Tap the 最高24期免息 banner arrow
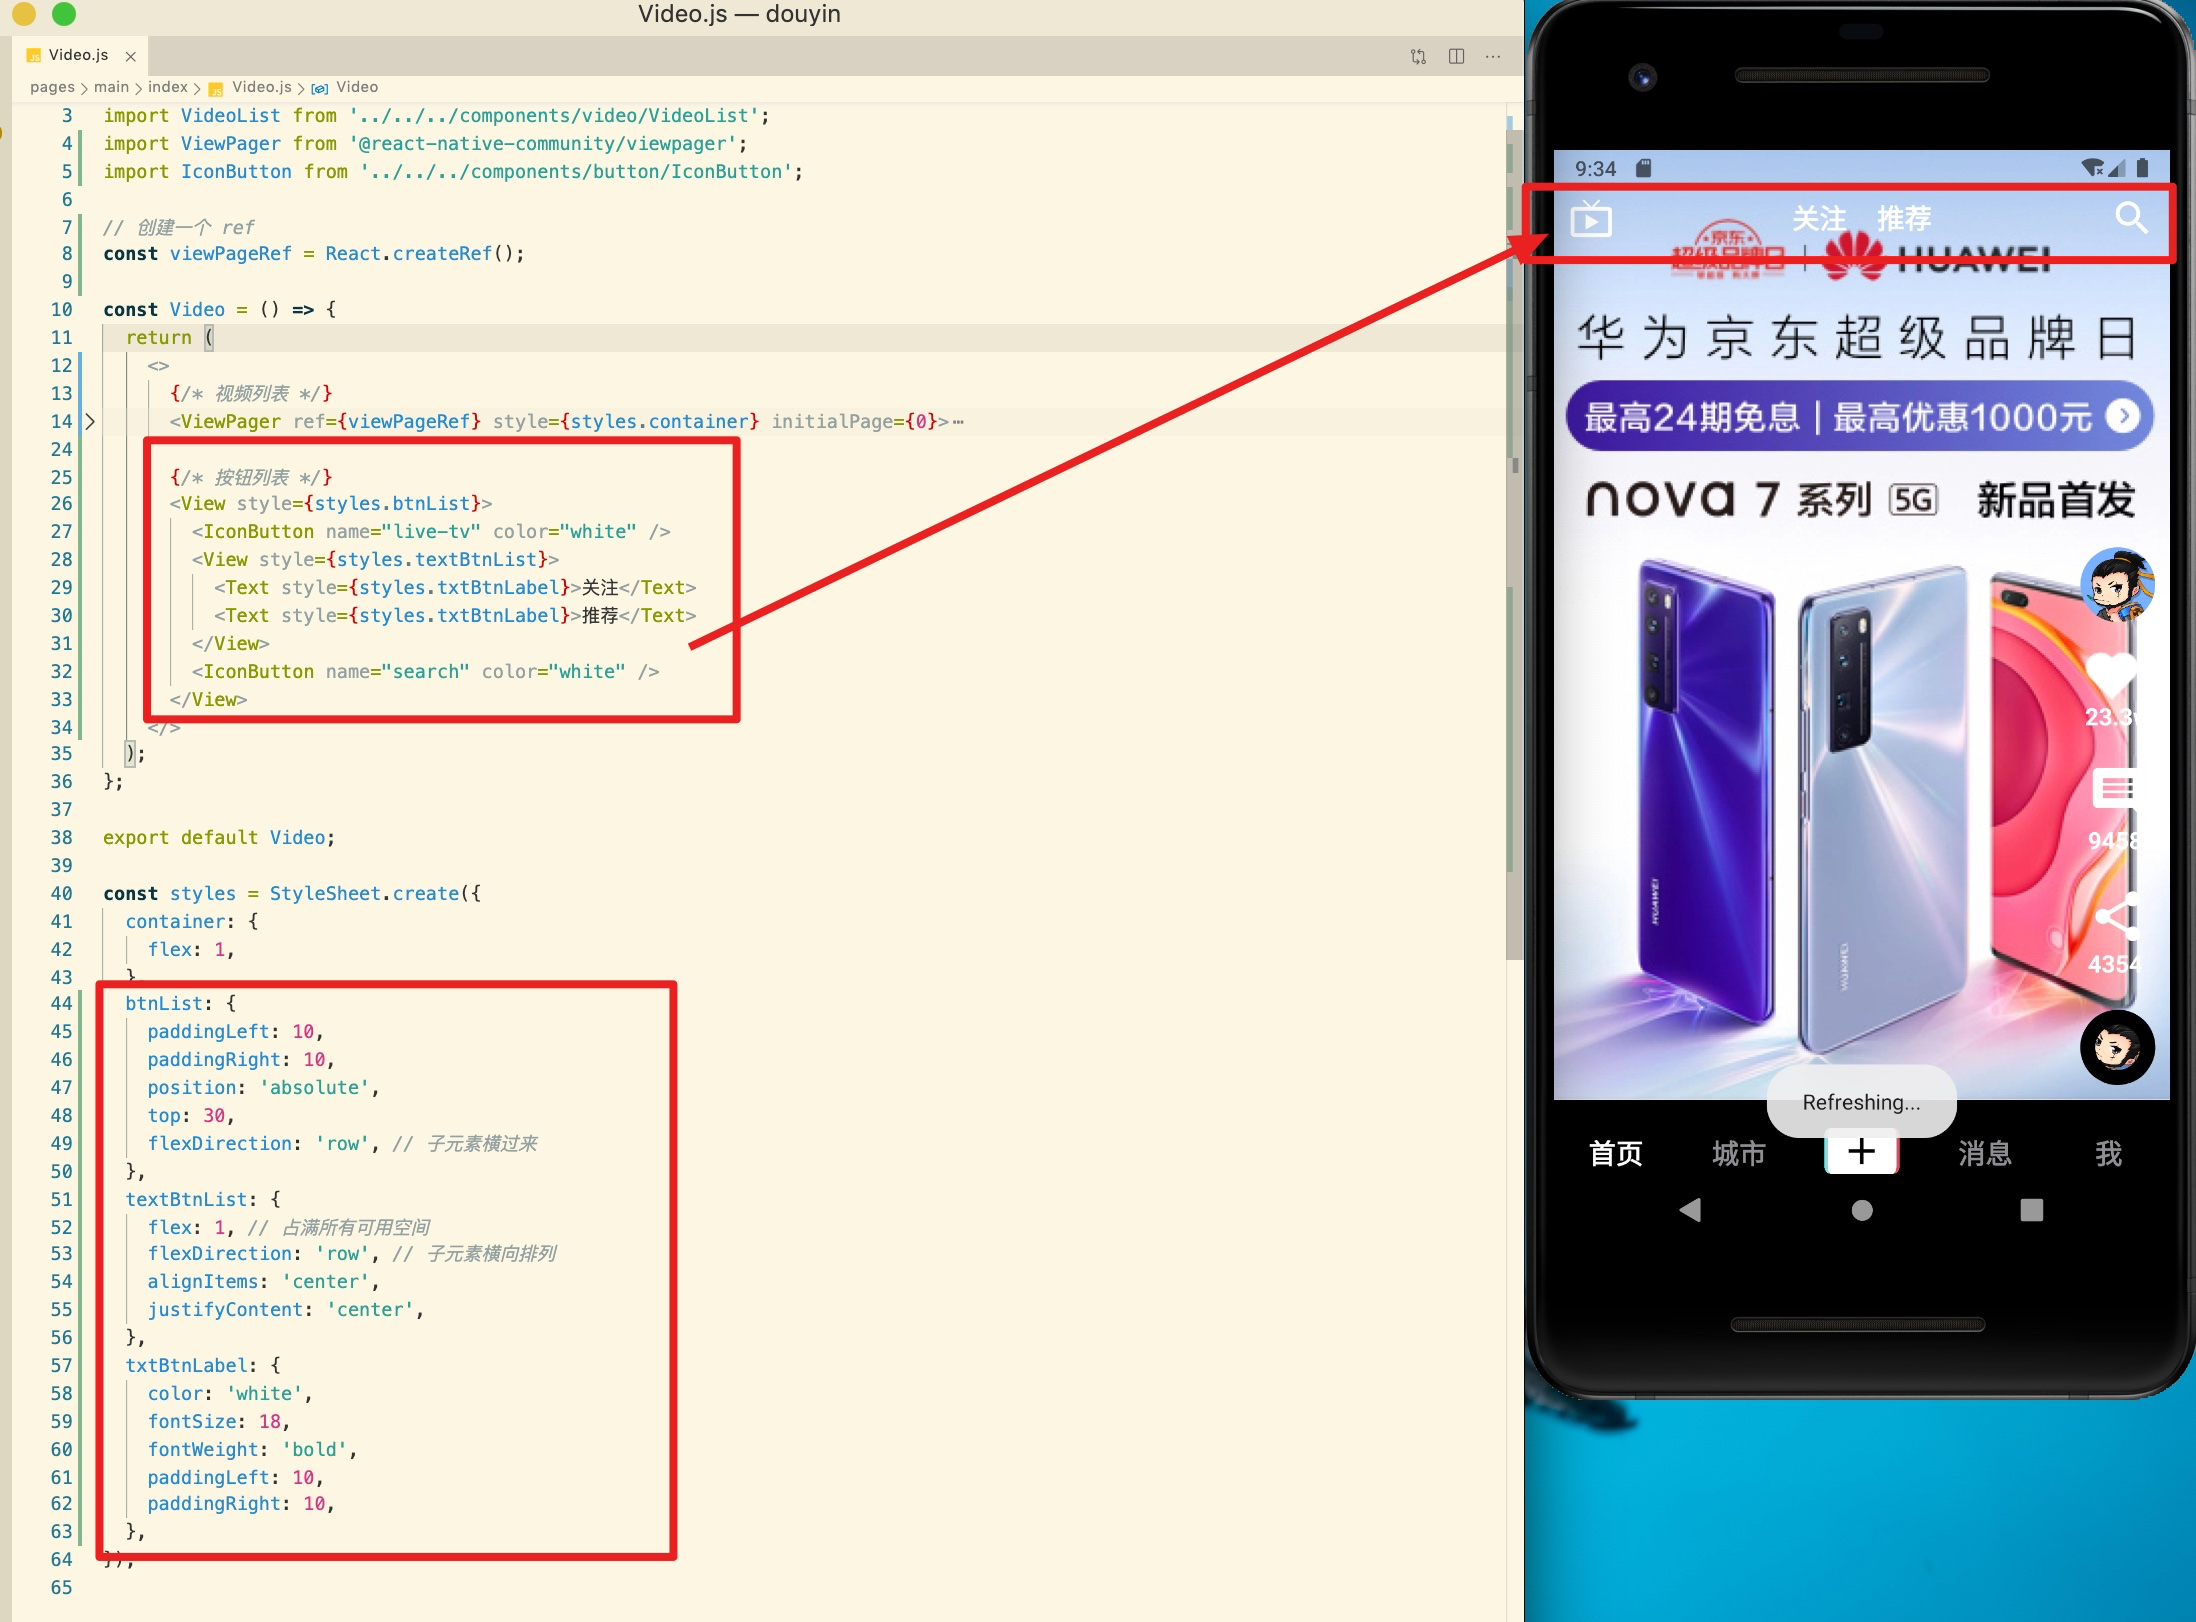 pyautogui.click(x=2122, y=415)
